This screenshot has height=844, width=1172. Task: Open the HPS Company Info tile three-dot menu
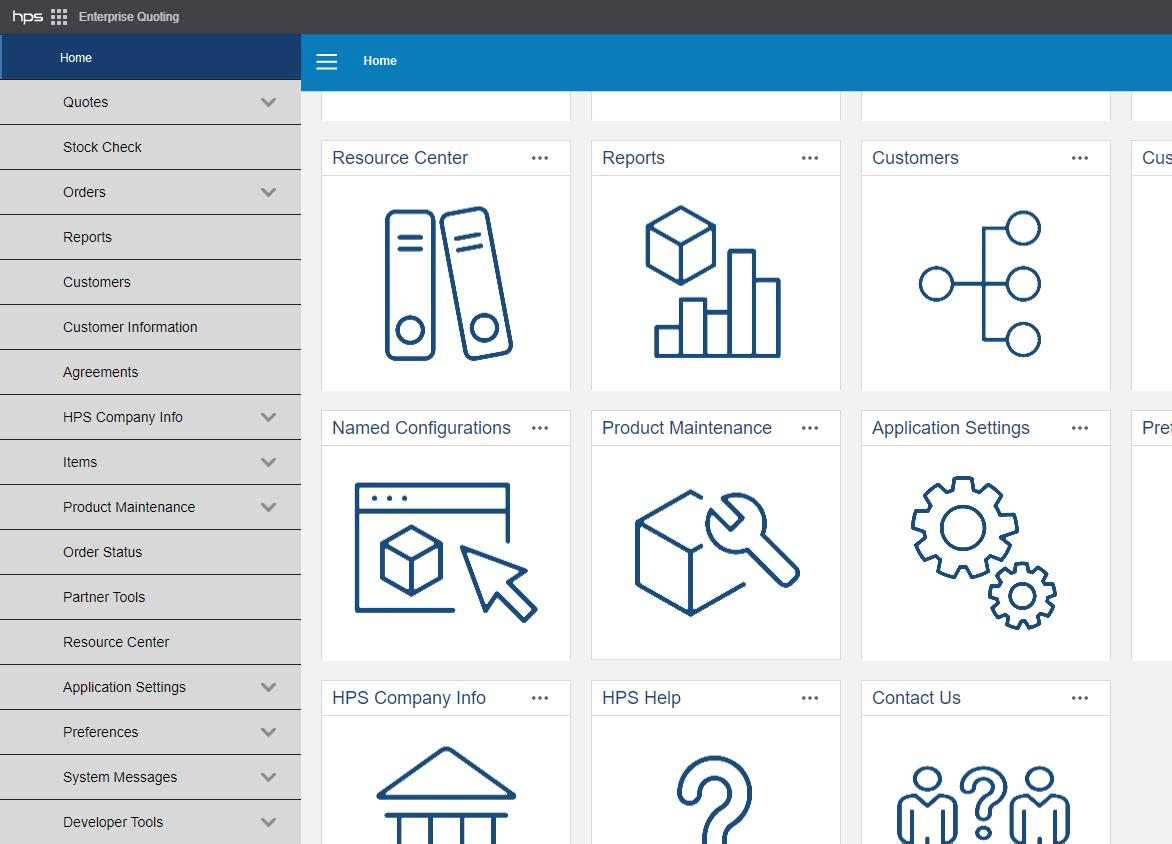[x=540, y=697]
